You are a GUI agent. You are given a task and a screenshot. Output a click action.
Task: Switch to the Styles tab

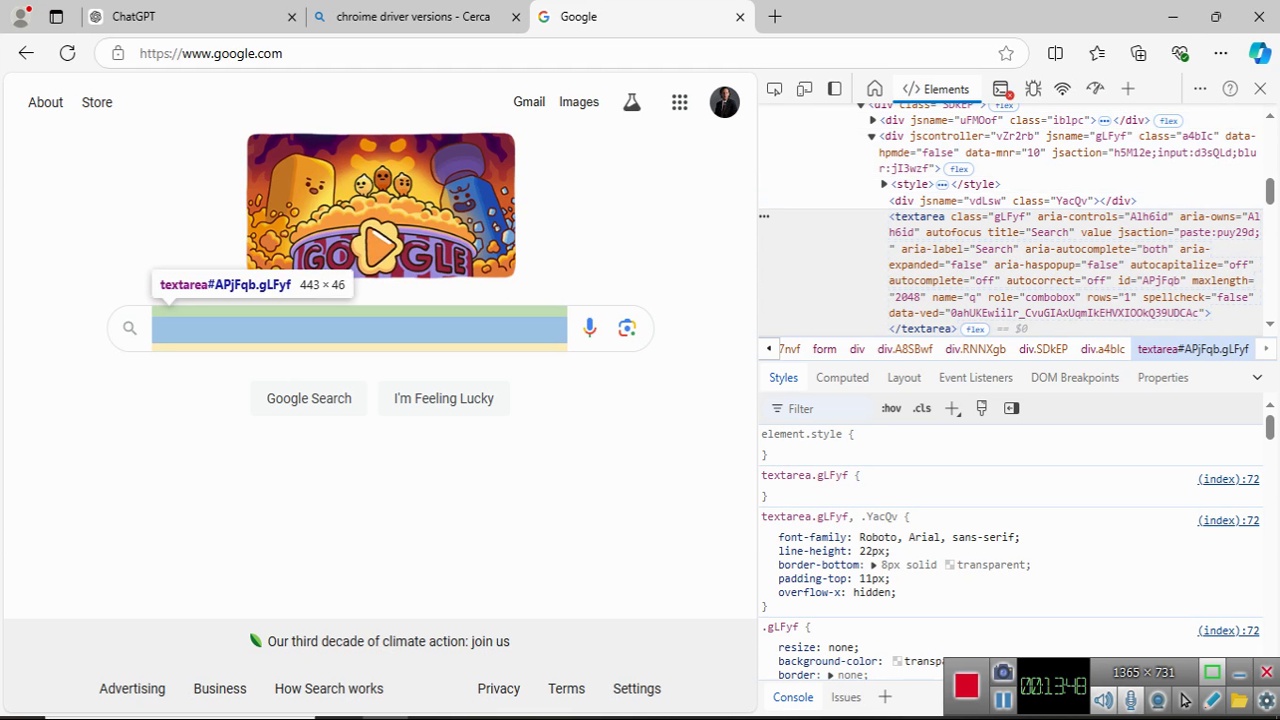point(783,378)
